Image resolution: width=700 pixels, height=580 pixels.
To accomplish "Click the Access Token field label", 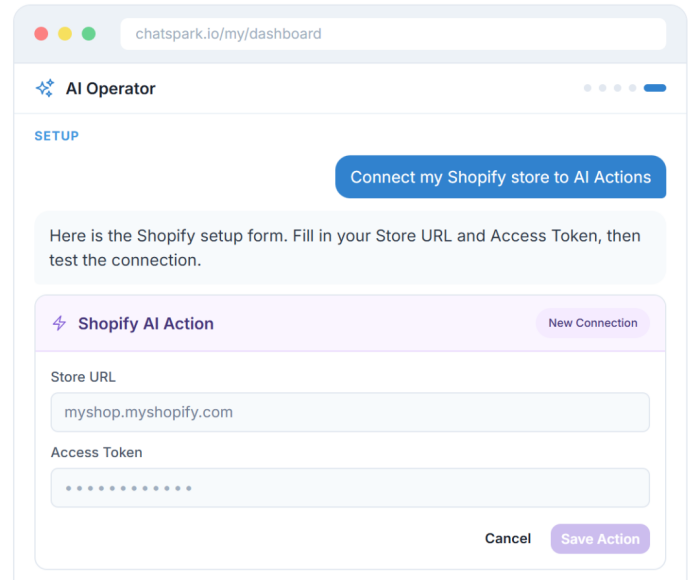I will (96, 452).
